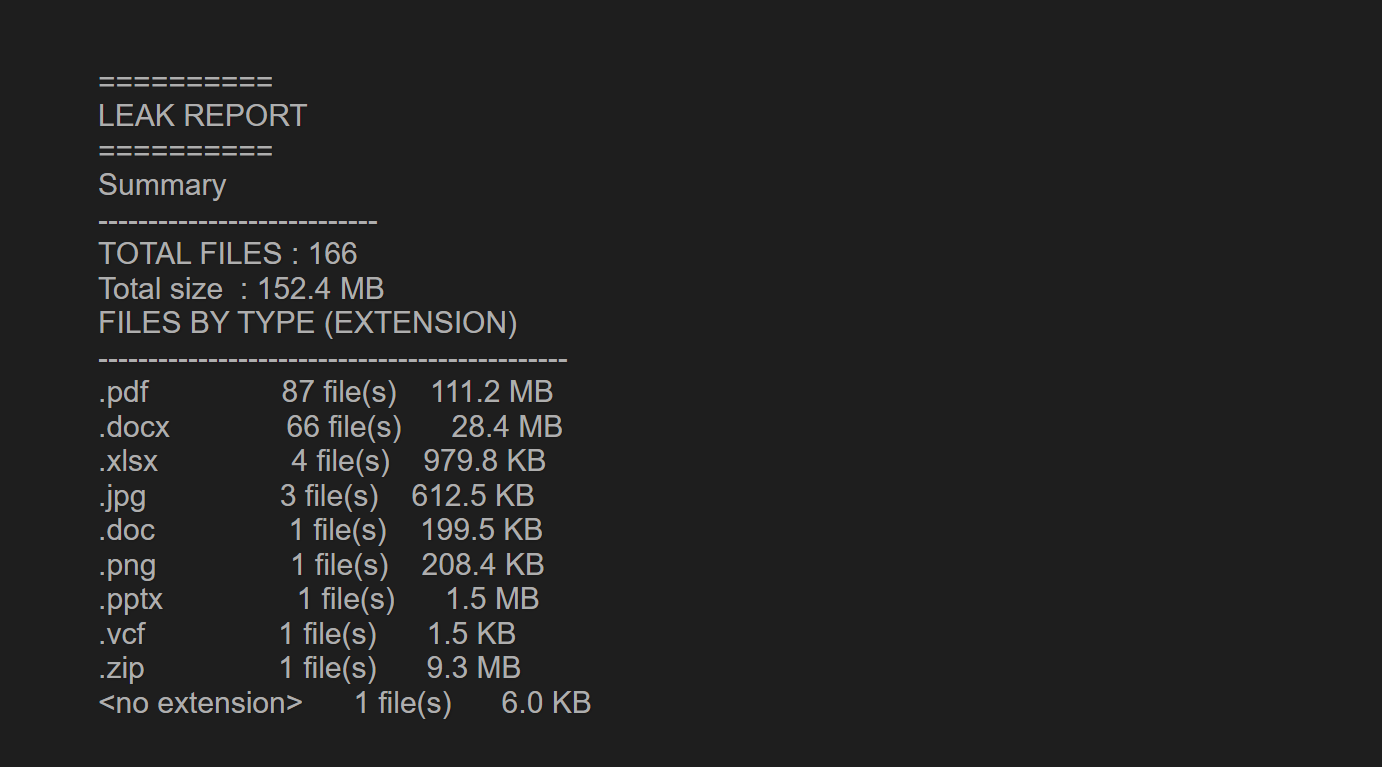The image size is (1382, 767).
Task: Click the .jpg extension label
Action: click(122, 496)
